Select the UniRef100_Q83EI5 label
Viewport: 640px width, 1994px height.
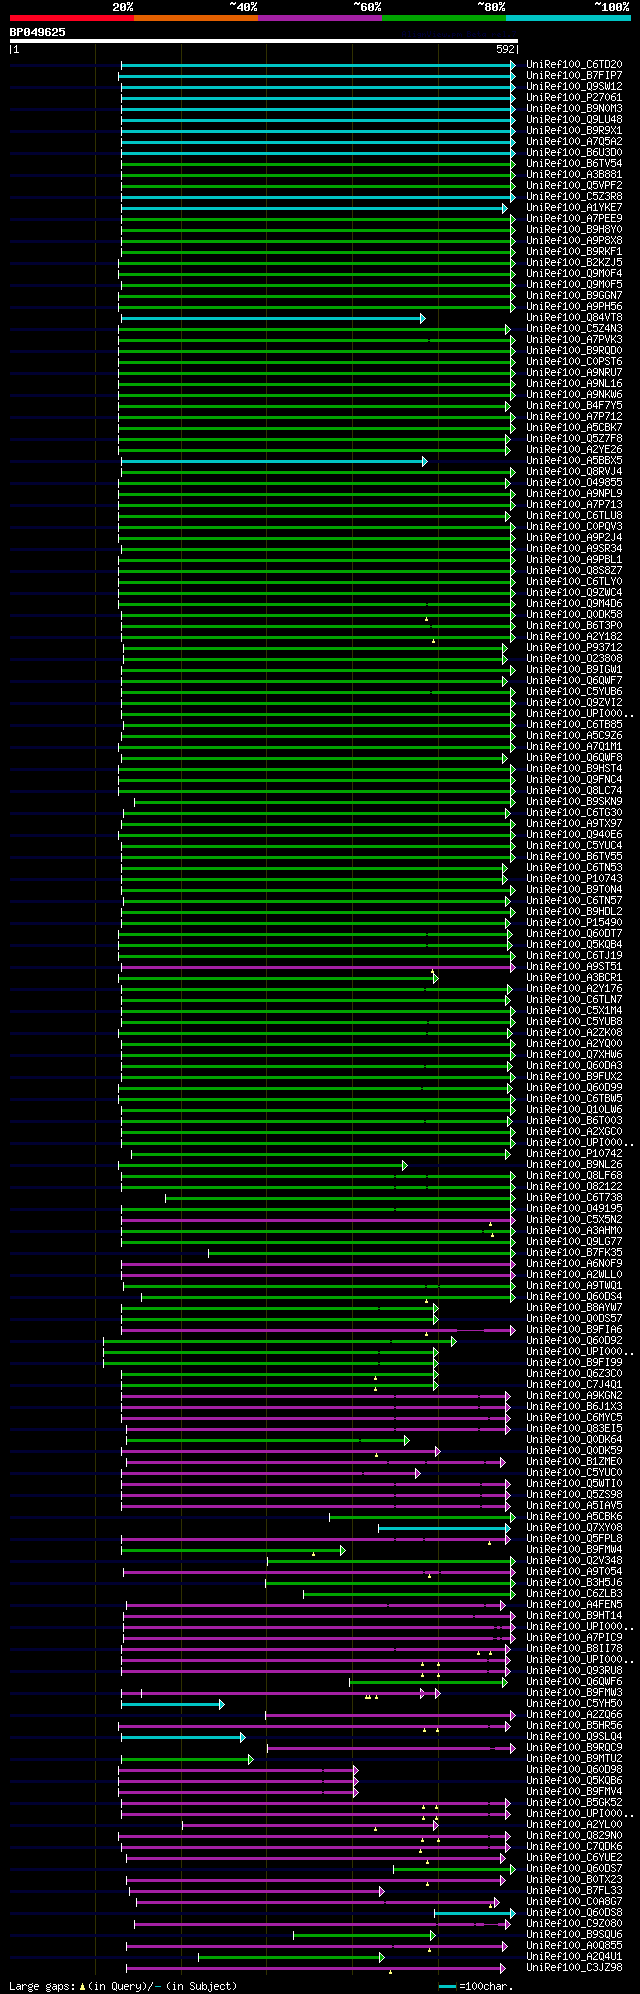point(574,1429)
